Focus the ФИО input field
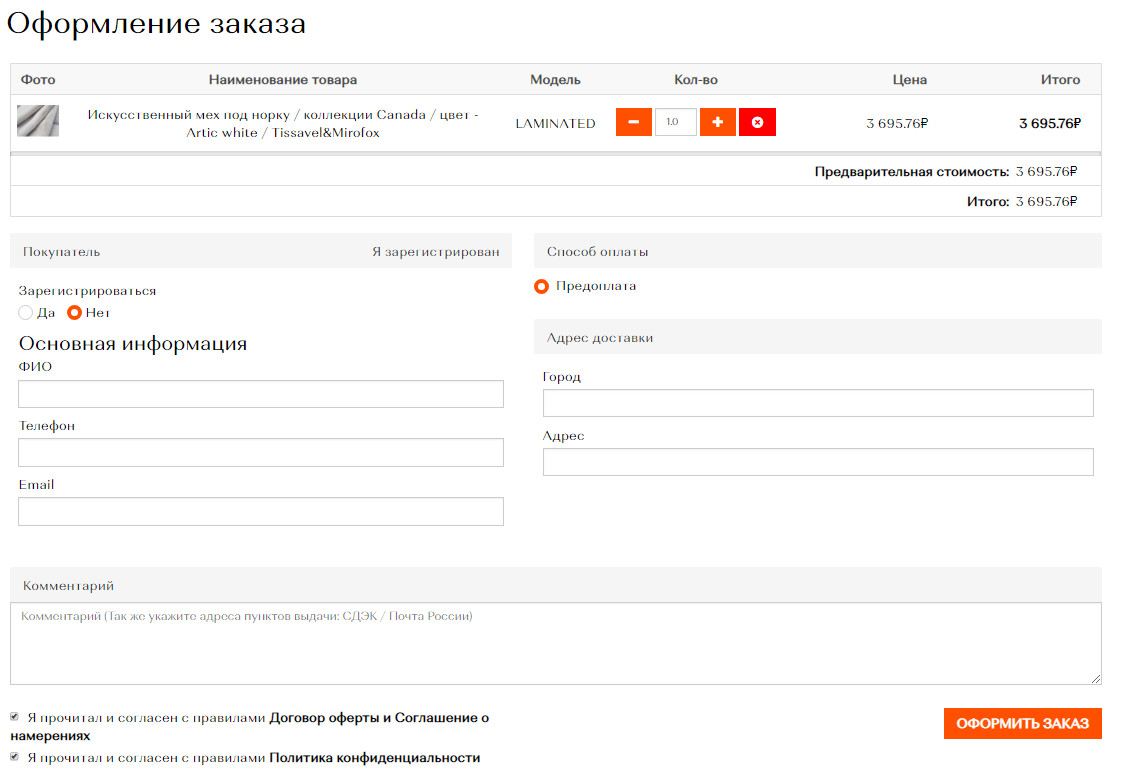The width and height of the screenshot is (1127, 778). [x=260, y=394]
